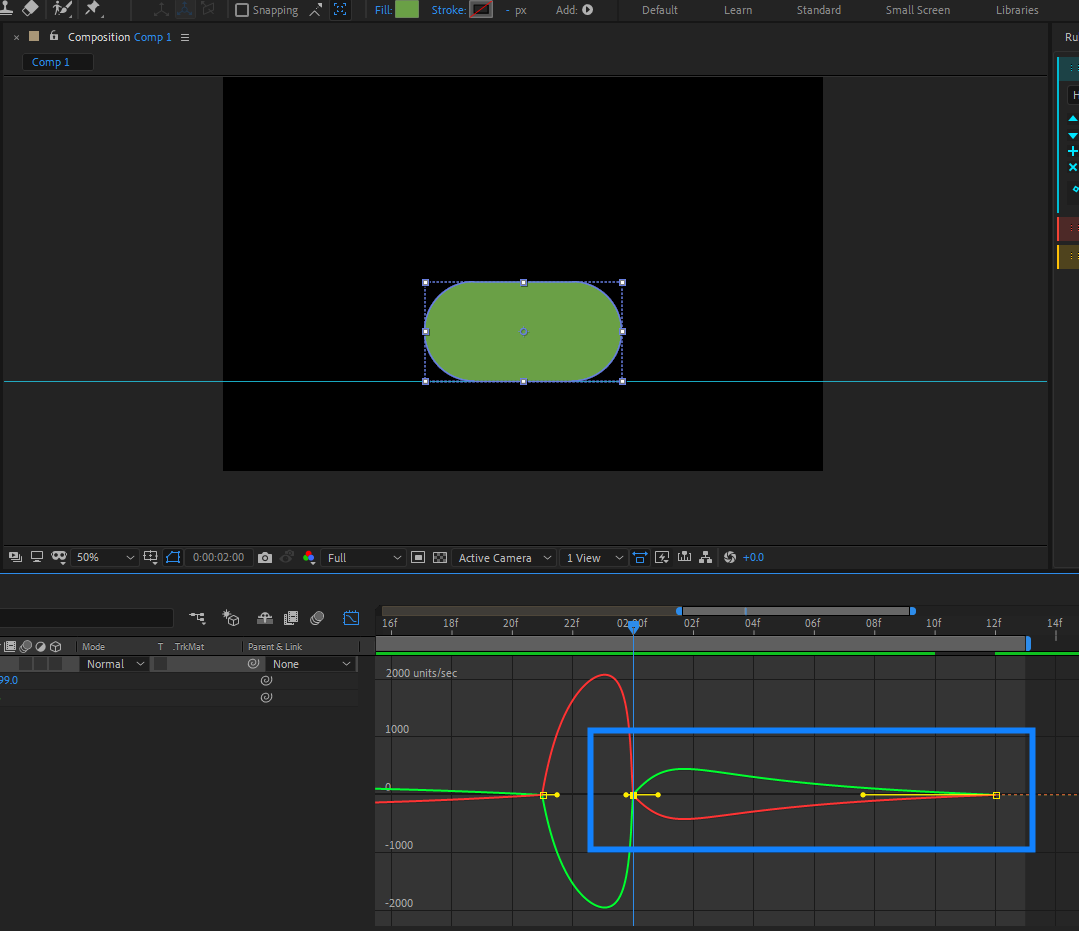Open the Active Camera view dropdown
Screen dimensions: 1079x931
click(x=504, y=557)
